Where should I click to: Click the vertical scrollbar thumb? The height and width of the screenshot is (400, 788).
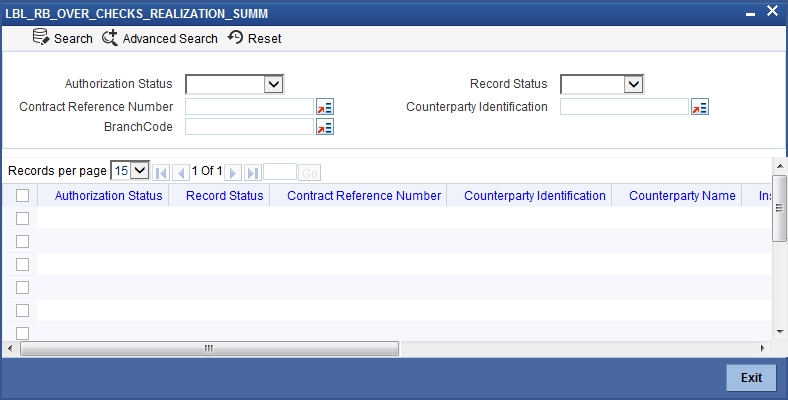[x=779, y=209]
